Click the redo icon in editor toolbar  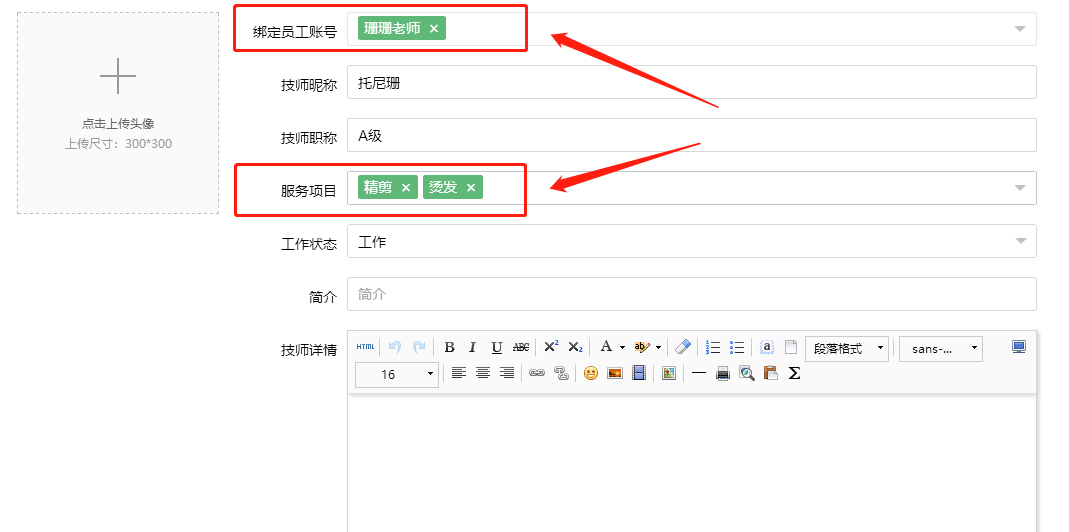point(419,347)
